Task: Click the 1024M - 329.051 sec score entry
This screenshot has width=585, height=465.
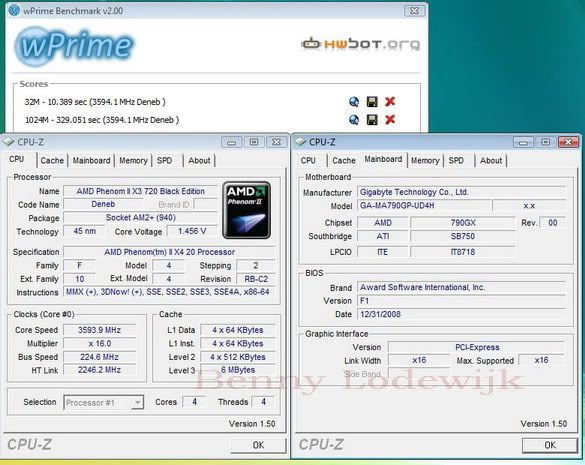Action: pyautogui.click(x=102, y=120)
